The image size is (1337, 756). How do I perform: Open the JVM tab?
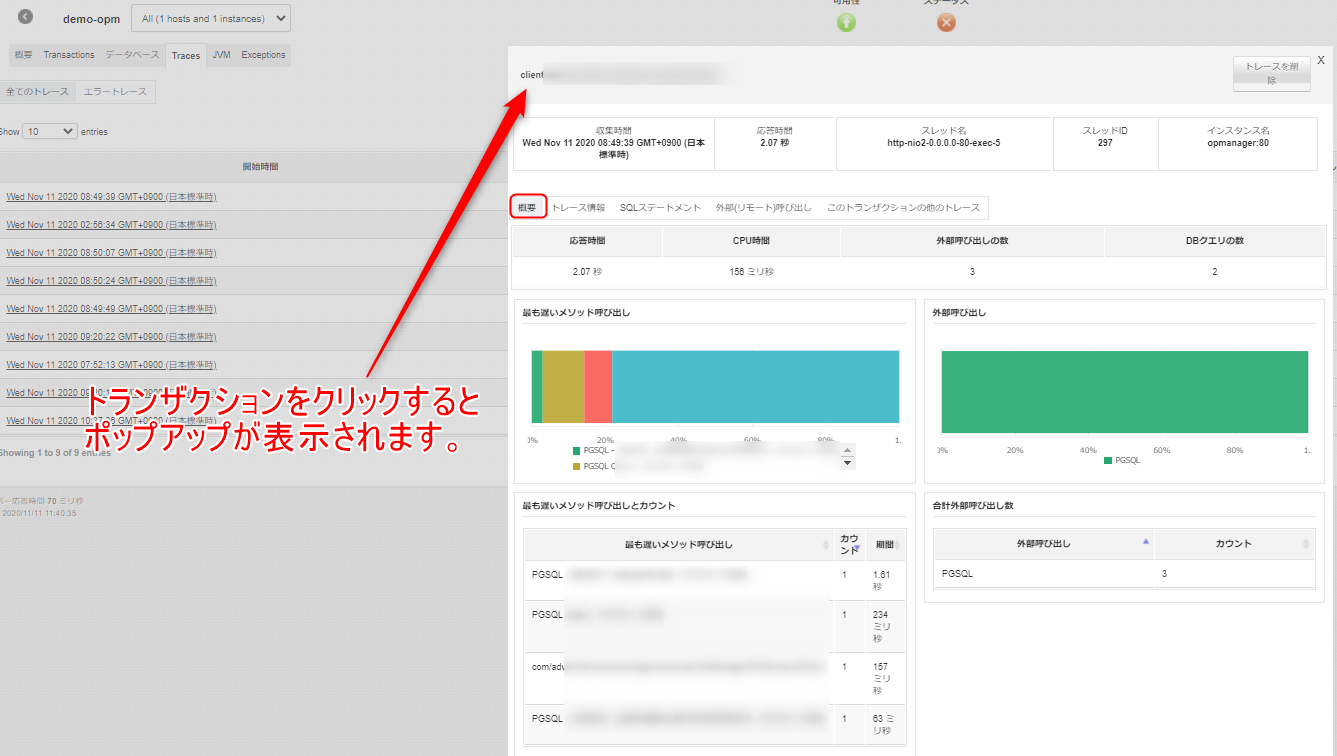tap(221, 55)
